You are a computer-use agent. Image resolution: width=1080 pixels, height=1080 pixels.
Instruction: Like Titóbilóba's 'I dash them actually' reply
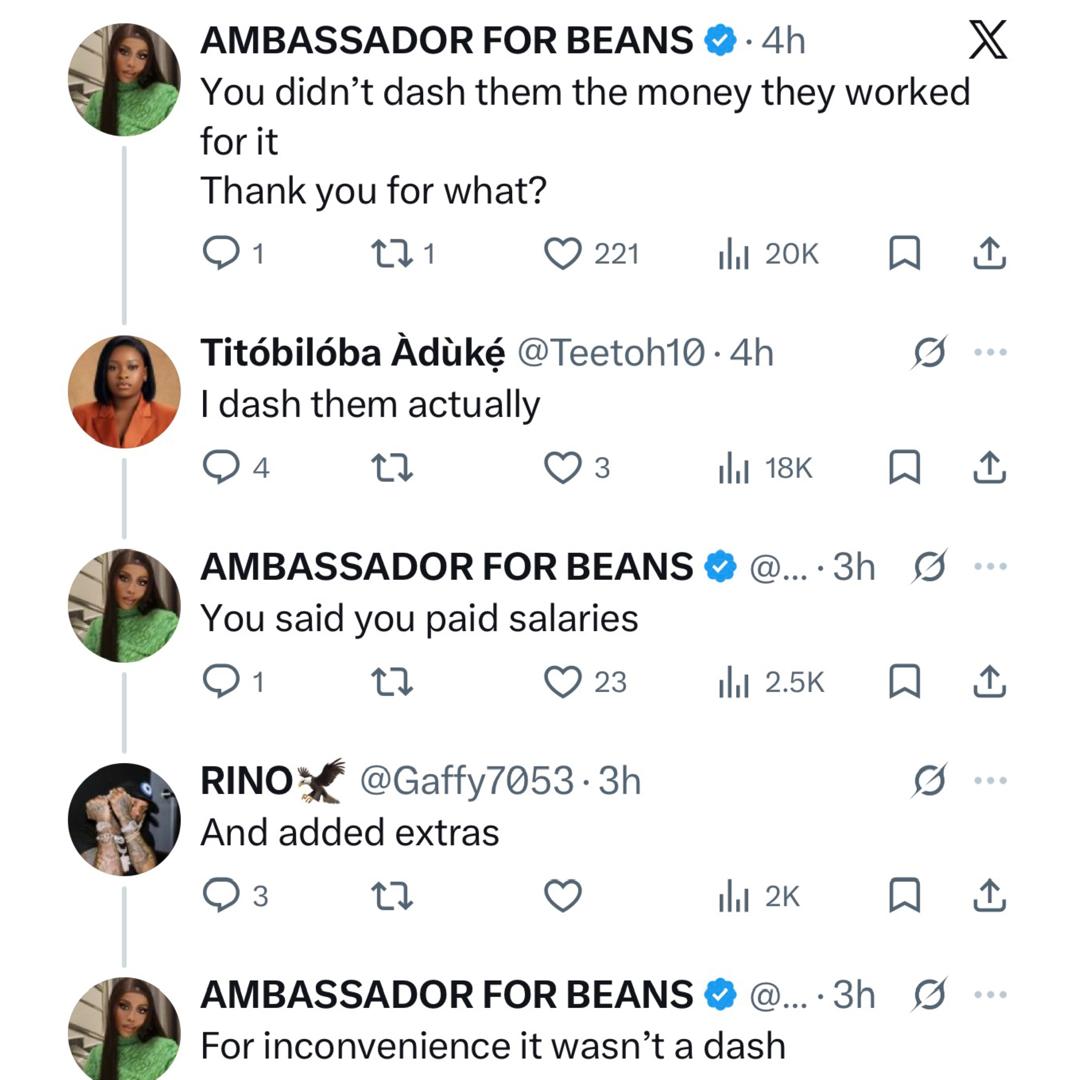[x=565, y=466]
